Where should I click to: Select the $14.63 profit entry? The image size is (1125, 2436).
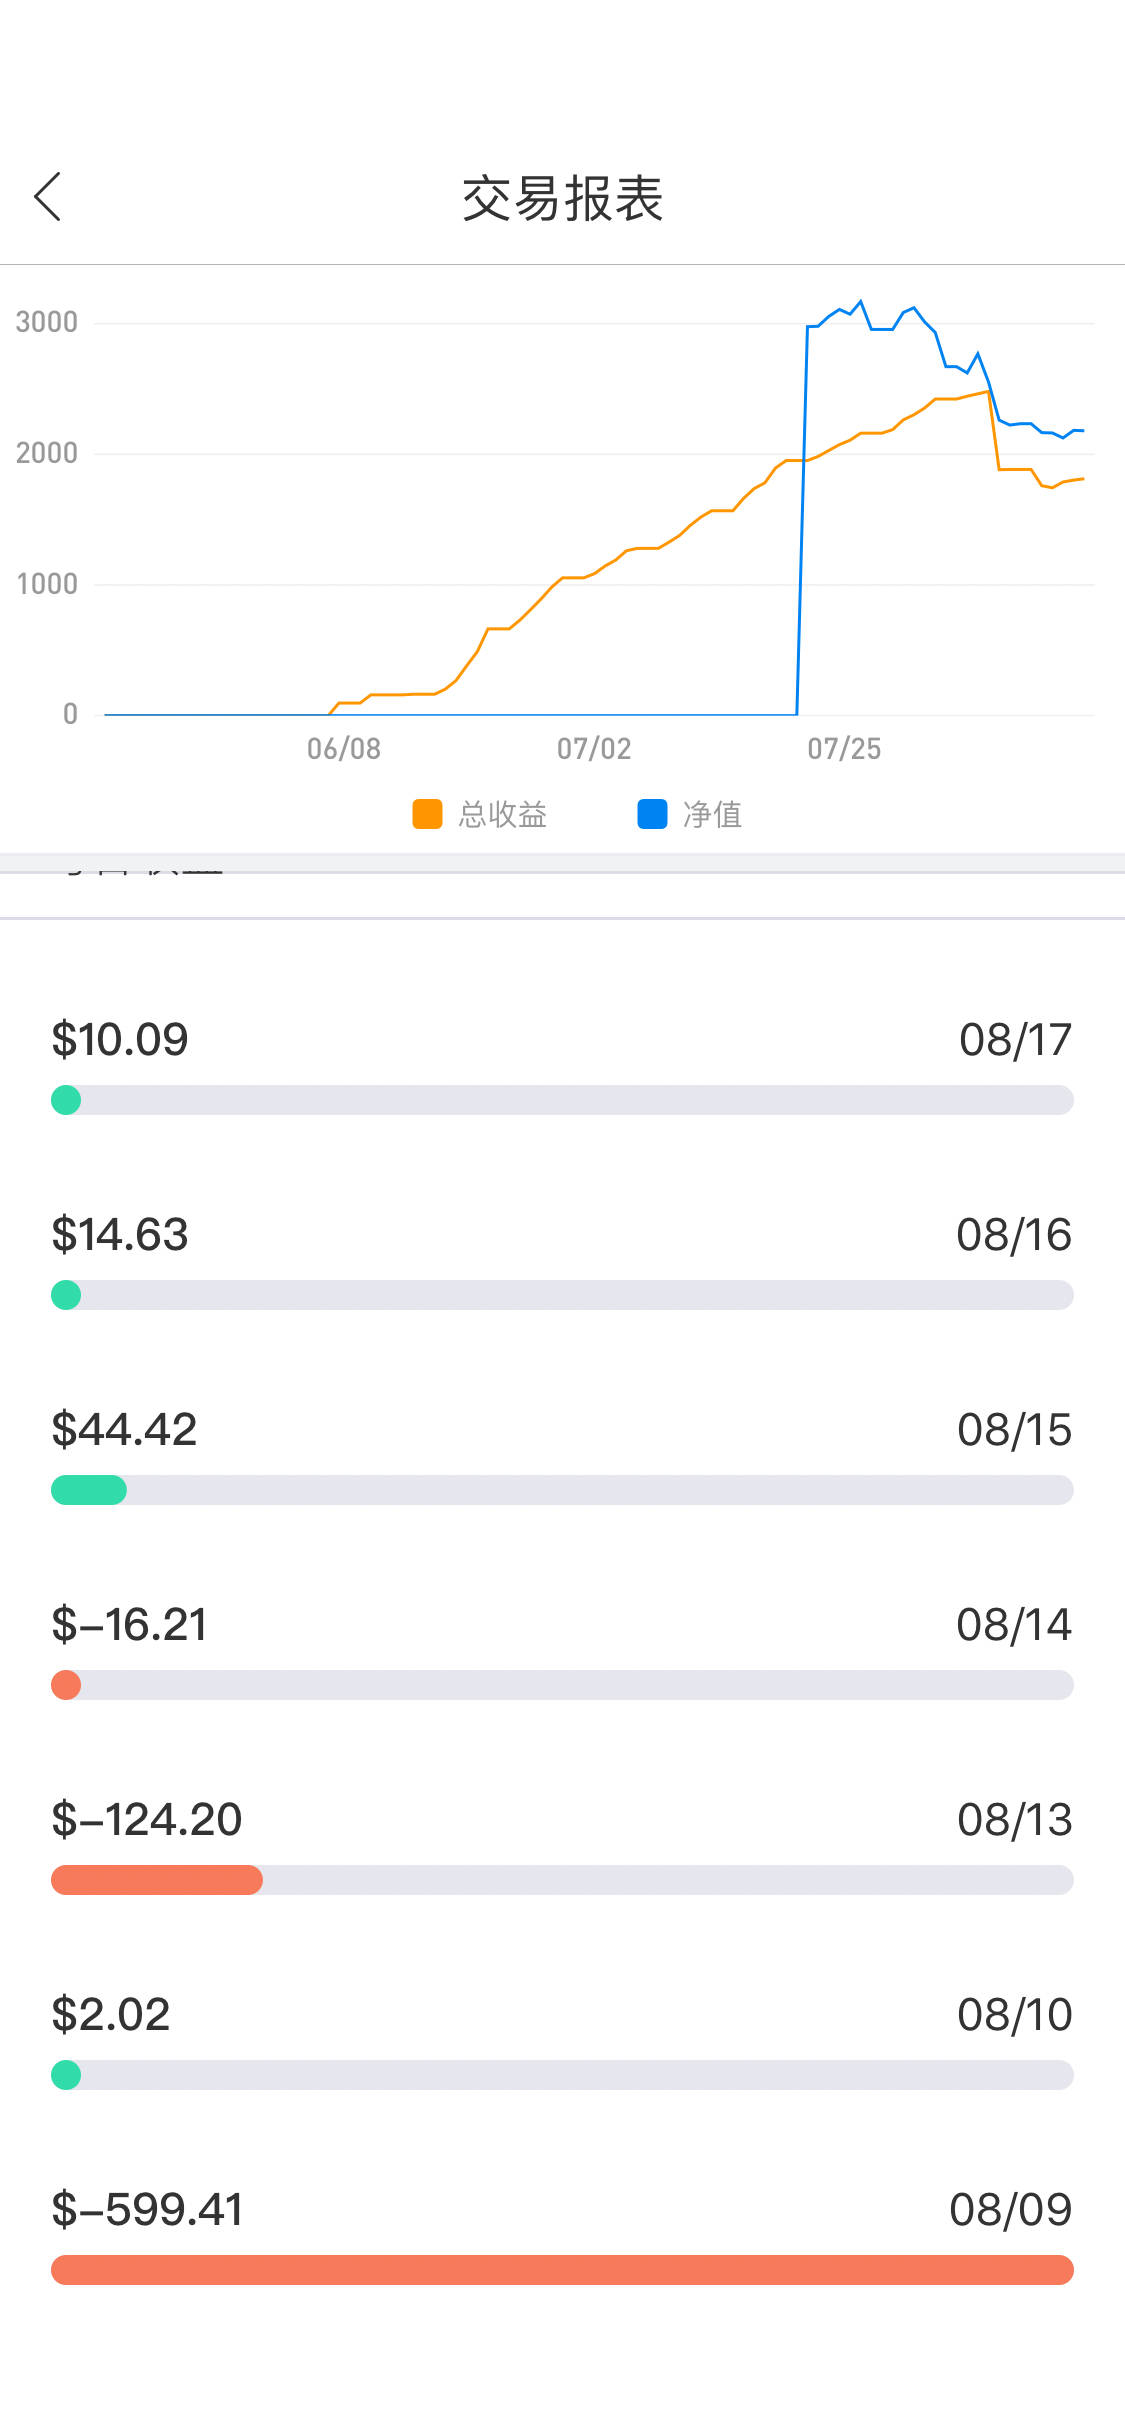(120, 1235)
